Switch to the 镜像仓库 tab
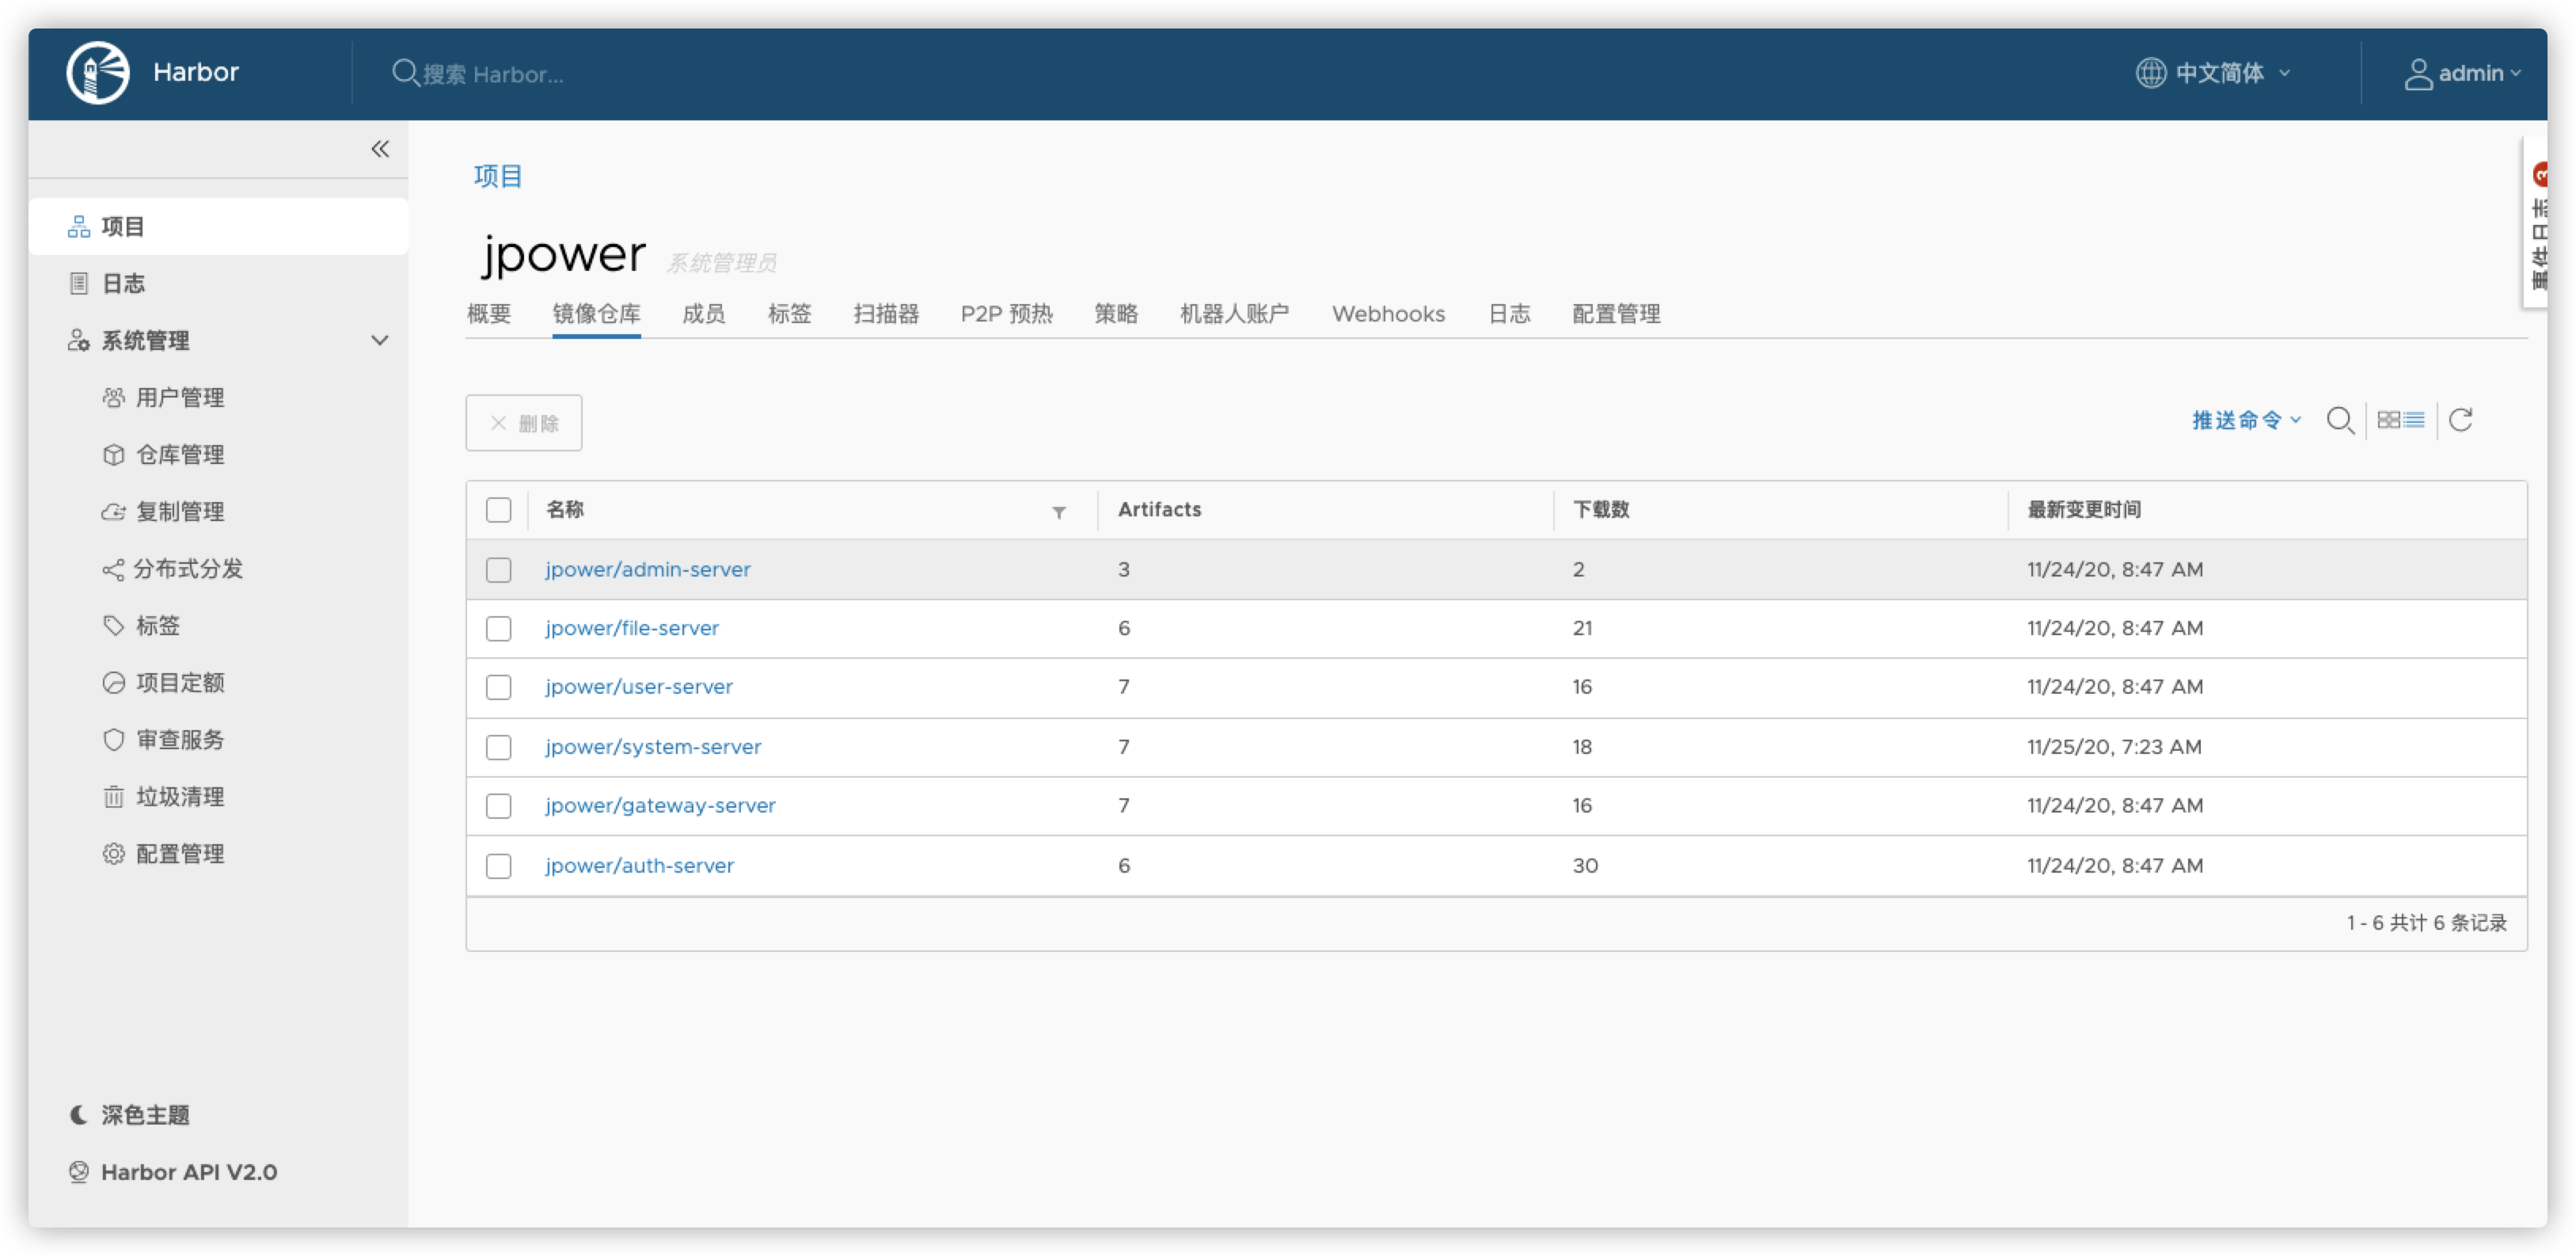Screen dimensions: 2576x1256 [x=597, y=314]
